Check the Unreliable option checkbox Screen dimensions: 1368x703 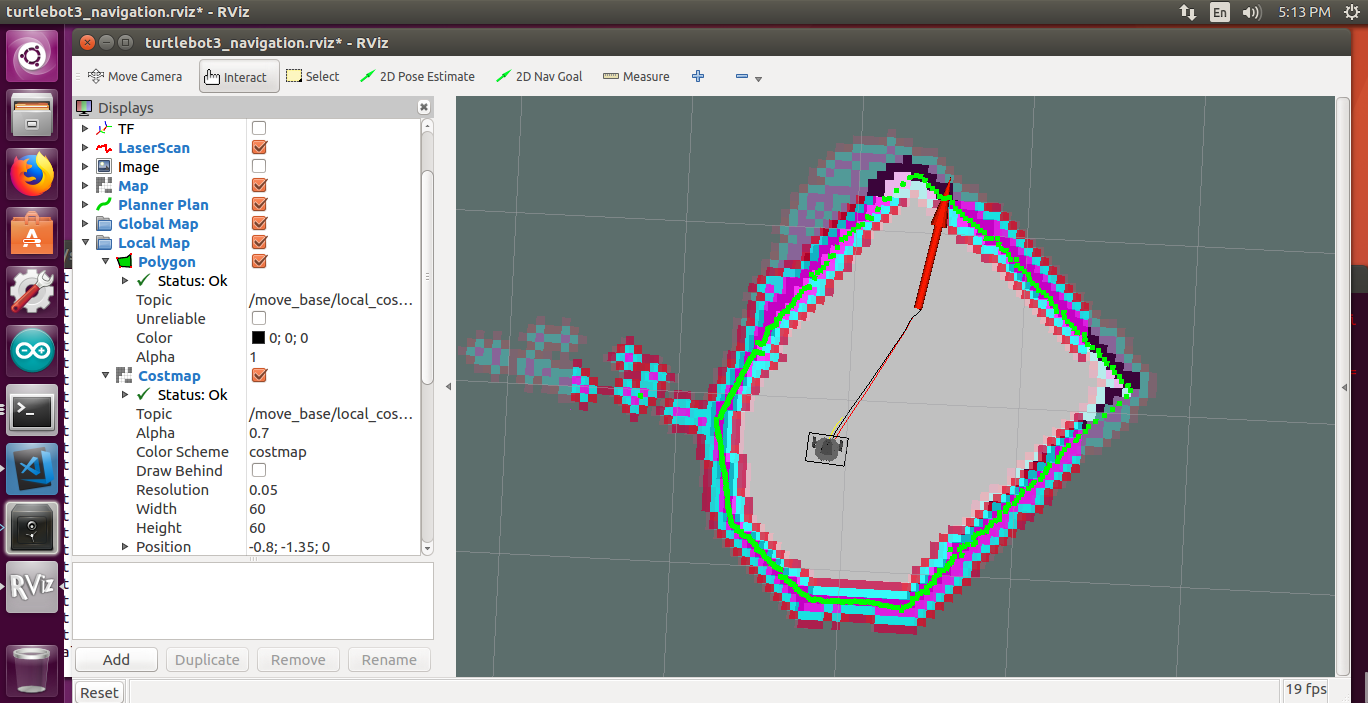[259, 318]
